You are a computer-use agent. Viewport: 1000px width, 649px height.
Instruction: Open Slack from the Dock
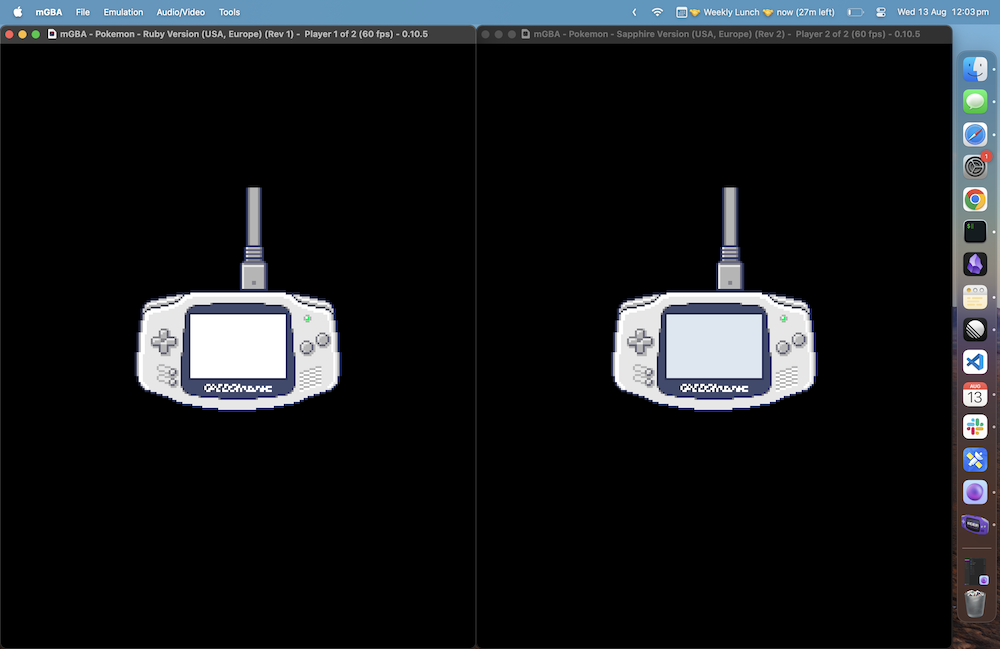pyautogui.click(x=974, y=427)
